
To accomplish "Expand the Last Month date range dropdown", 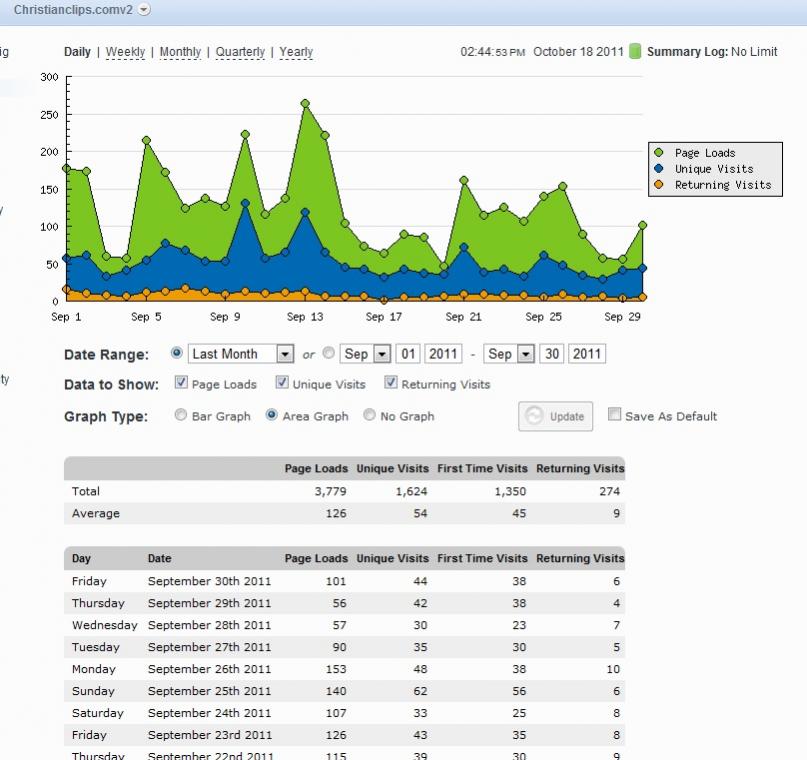I will click(x=284, y=354).
